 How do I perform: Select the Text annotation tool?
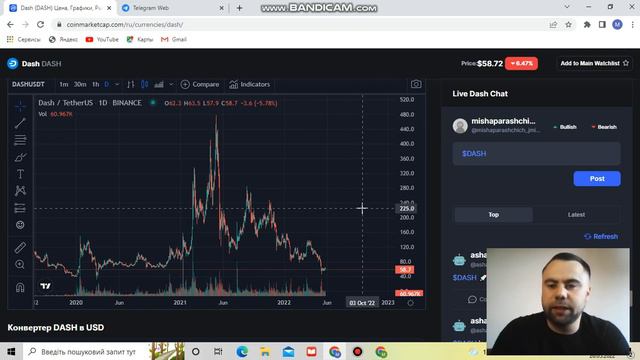click(x=20, y=174)
